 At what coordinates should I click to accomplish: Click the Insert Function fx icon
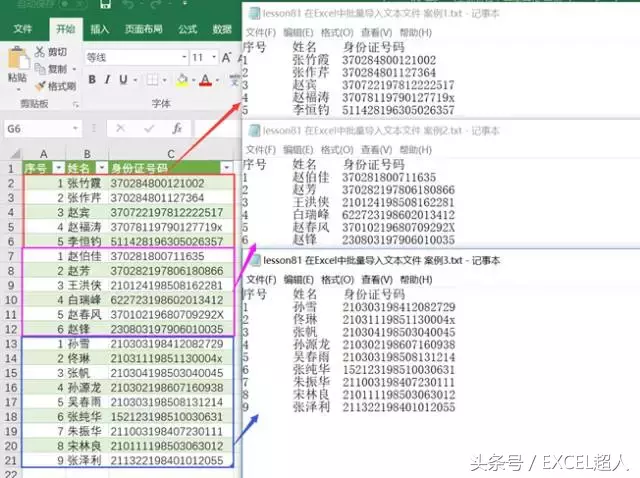click(x=177, y=129)
